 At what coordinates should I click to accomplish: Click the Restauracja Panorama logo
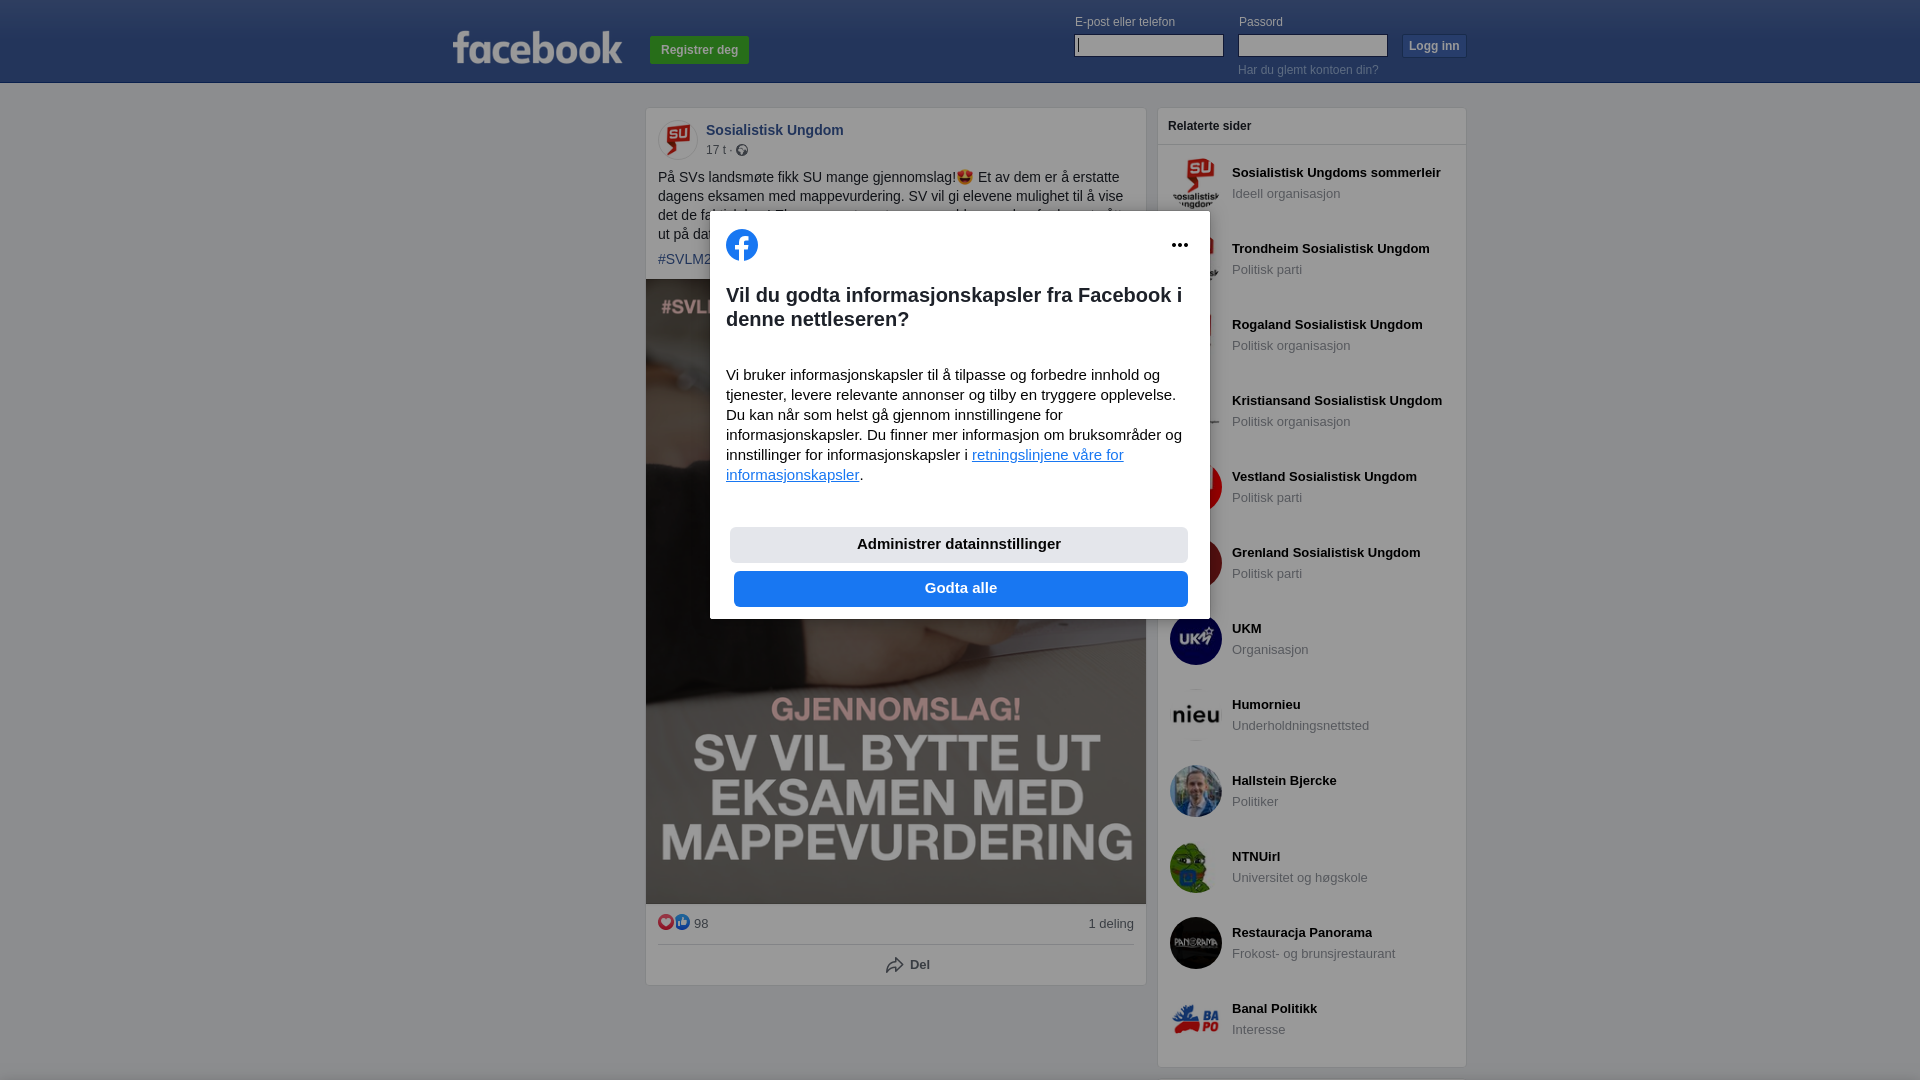pos(1196,943)
